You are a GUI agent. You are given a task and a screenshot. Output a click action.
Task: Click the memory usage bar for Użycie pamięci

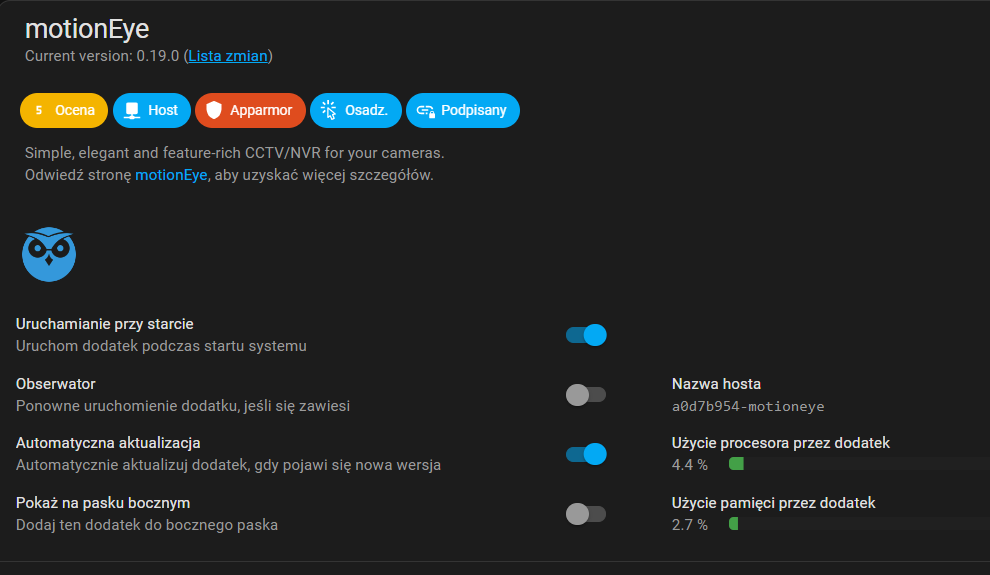point(859,524)
